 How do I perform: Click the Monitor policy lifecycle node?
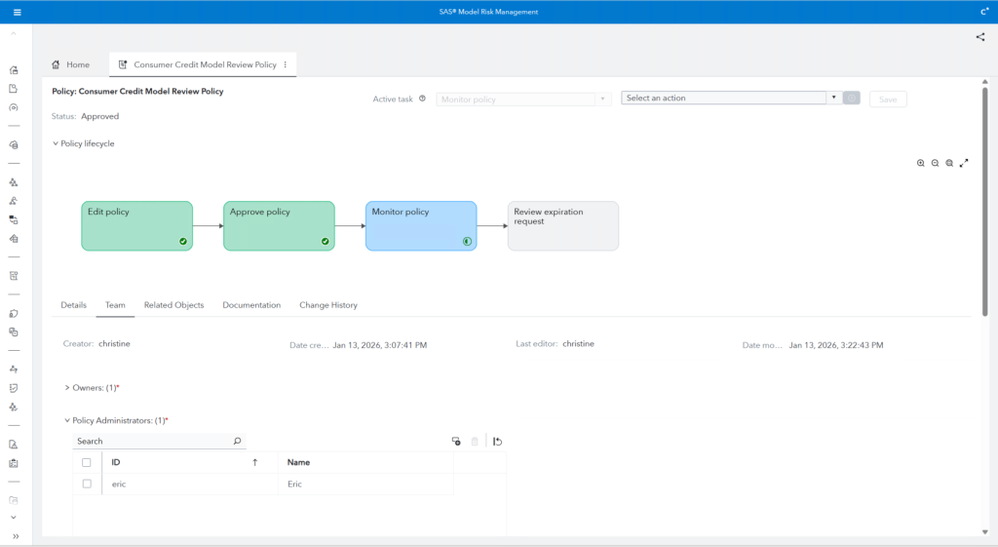(x=421, y=226)
